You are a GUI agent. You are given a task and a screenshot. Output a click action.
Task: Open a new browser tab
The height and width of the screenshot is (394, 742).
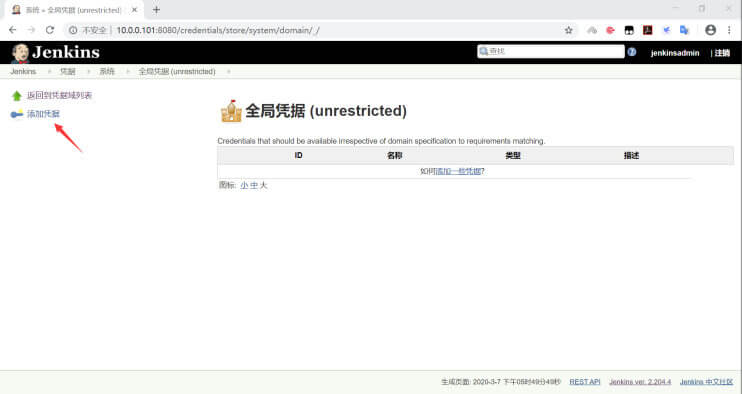(156, 9)
